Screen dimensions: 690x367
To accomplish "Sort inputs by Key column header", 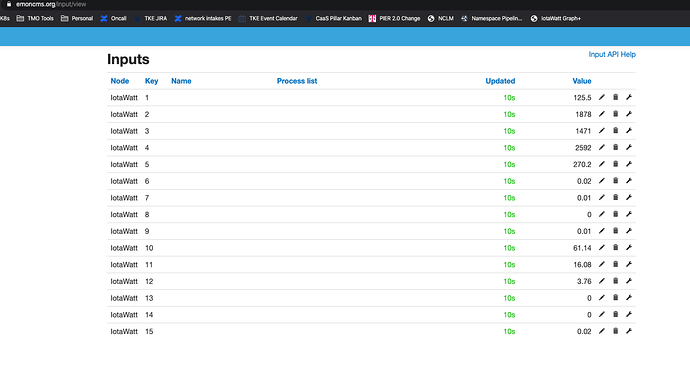I will click(x=151, y=81).
